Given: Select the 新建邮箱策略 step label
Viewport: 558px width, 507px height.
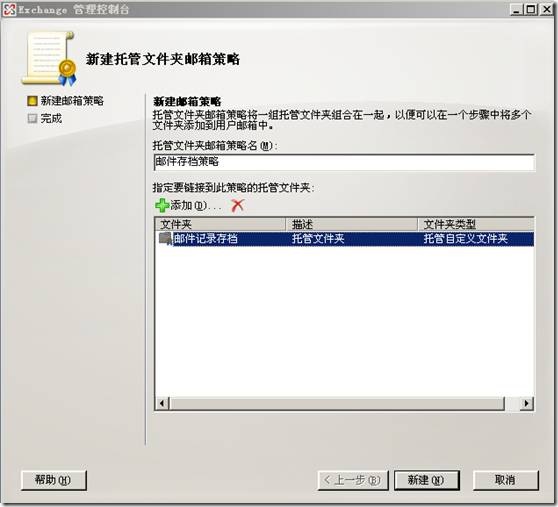Looking at the screenshot, I should point(72,101).
